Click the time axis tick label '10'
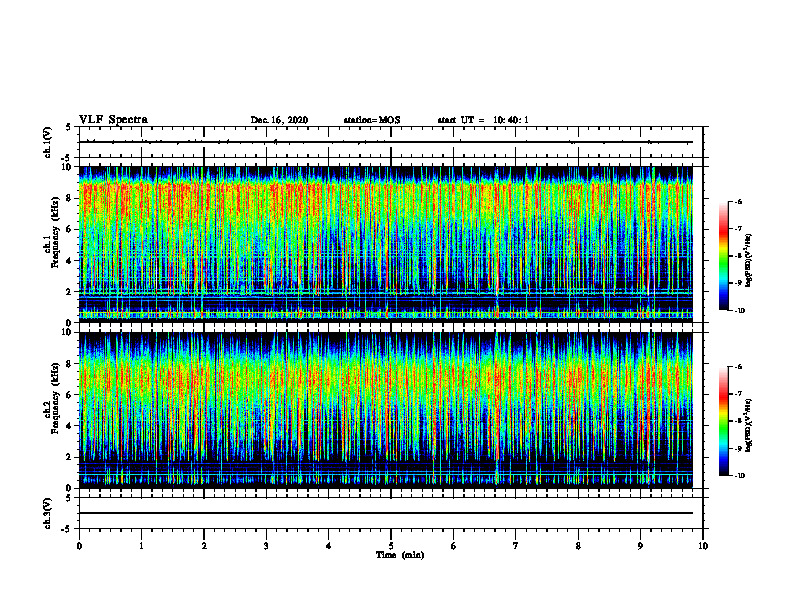This screenshot has height=612, width=792. coord(703,546)
